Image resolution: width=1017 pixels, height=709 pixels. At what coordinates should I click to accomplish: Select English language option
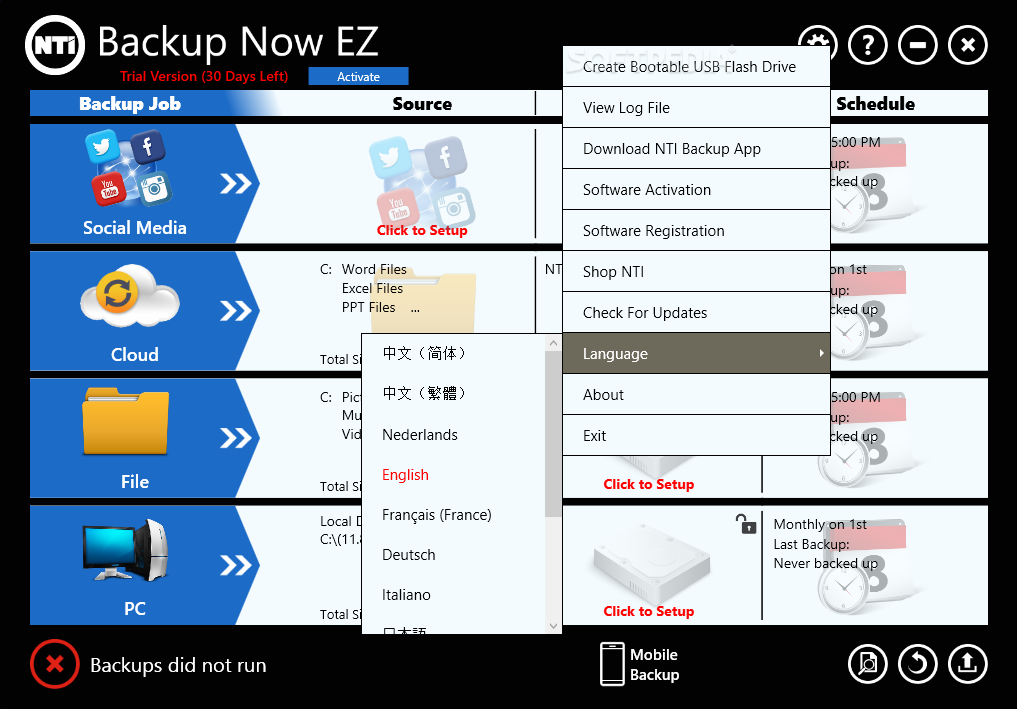click(x=454, y=474)
